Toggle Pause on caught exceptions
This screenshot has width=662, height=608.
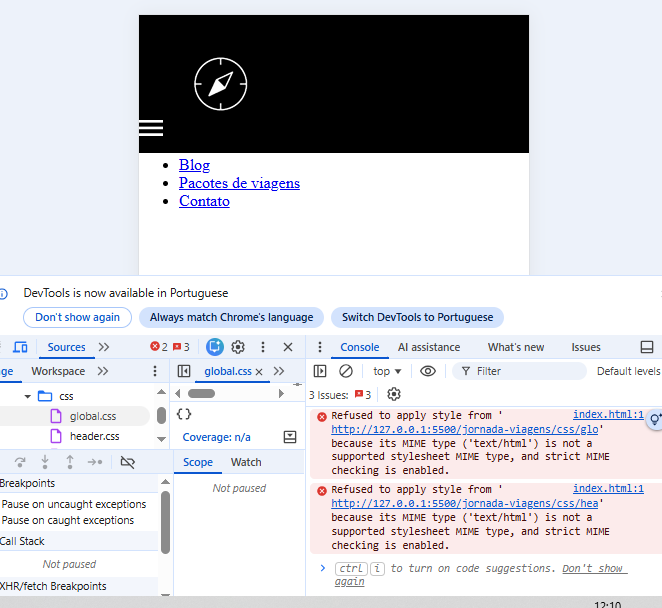click(68, 520)
